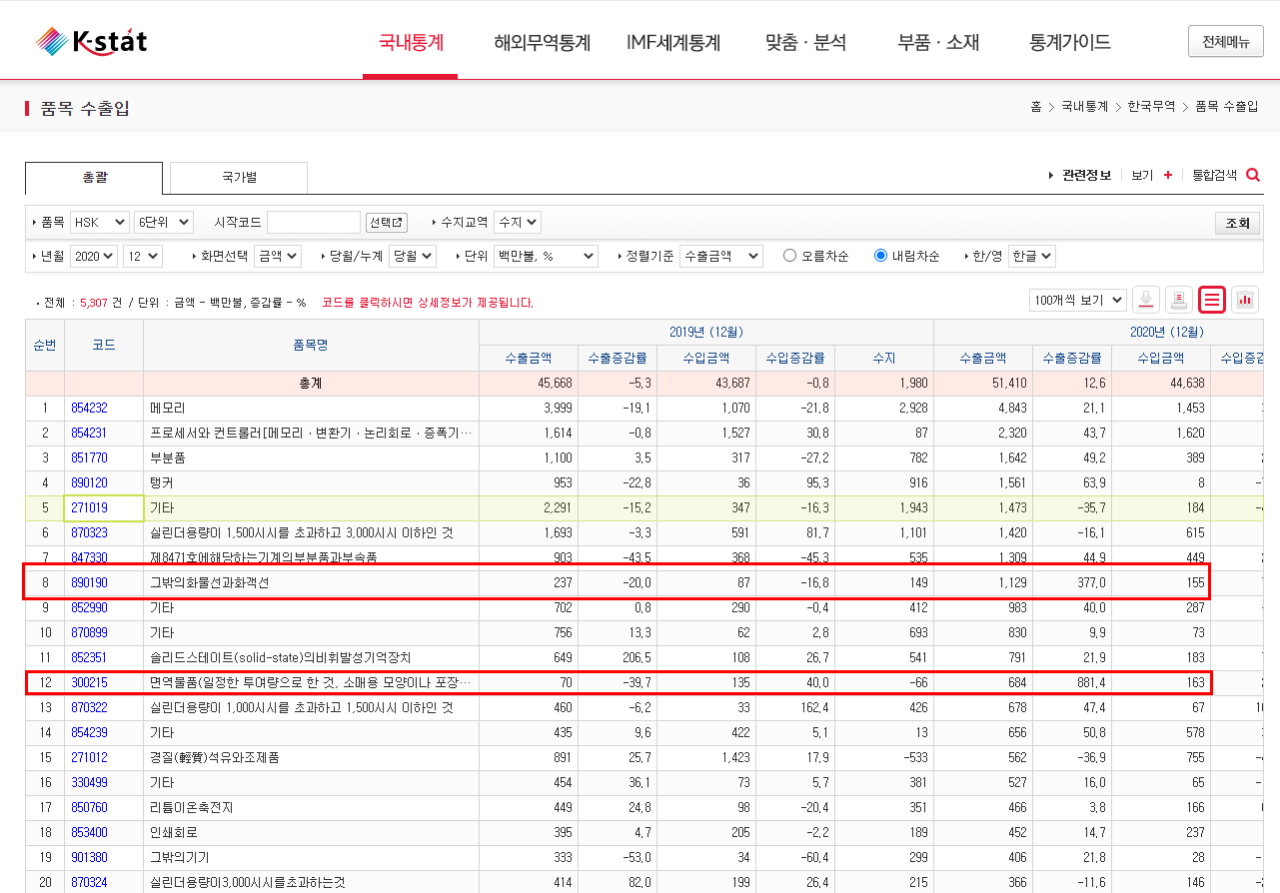The width and height of the screenshot is (1280, 893).
Task: Open code link 870899
Action: click(89, 632)
